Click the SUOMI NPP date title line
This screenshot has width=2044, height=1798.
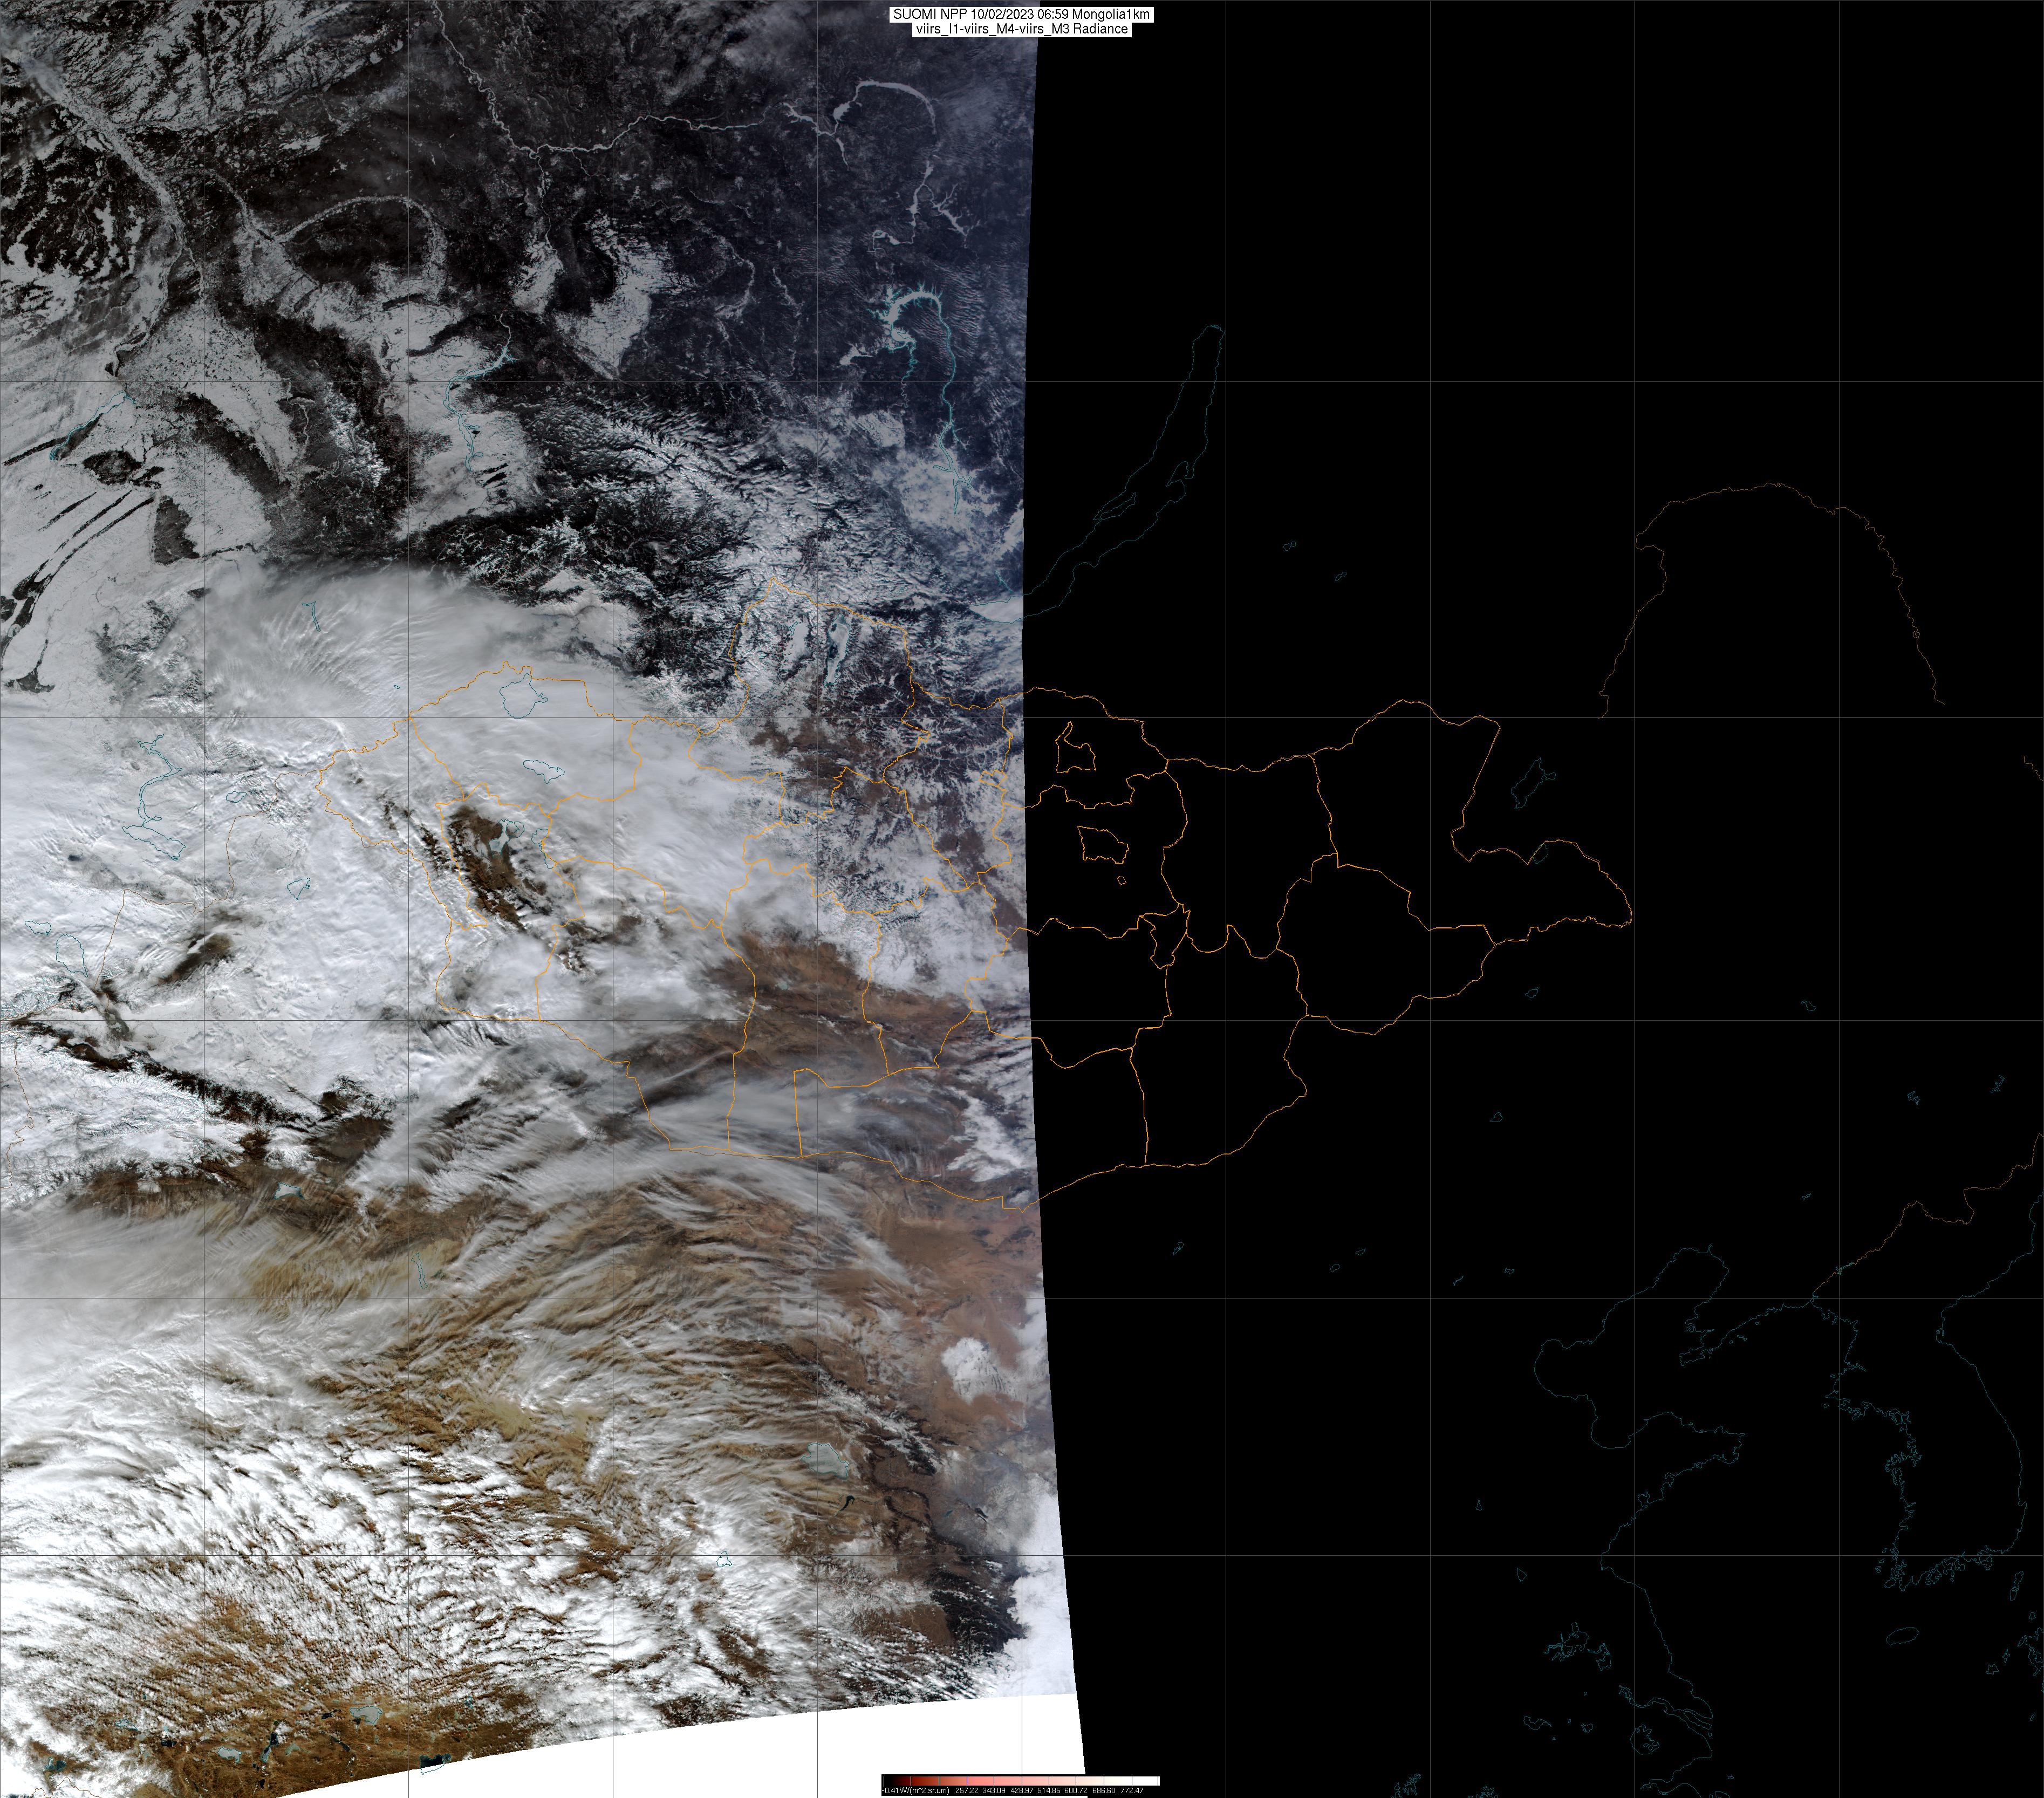tap(1021, 15)
